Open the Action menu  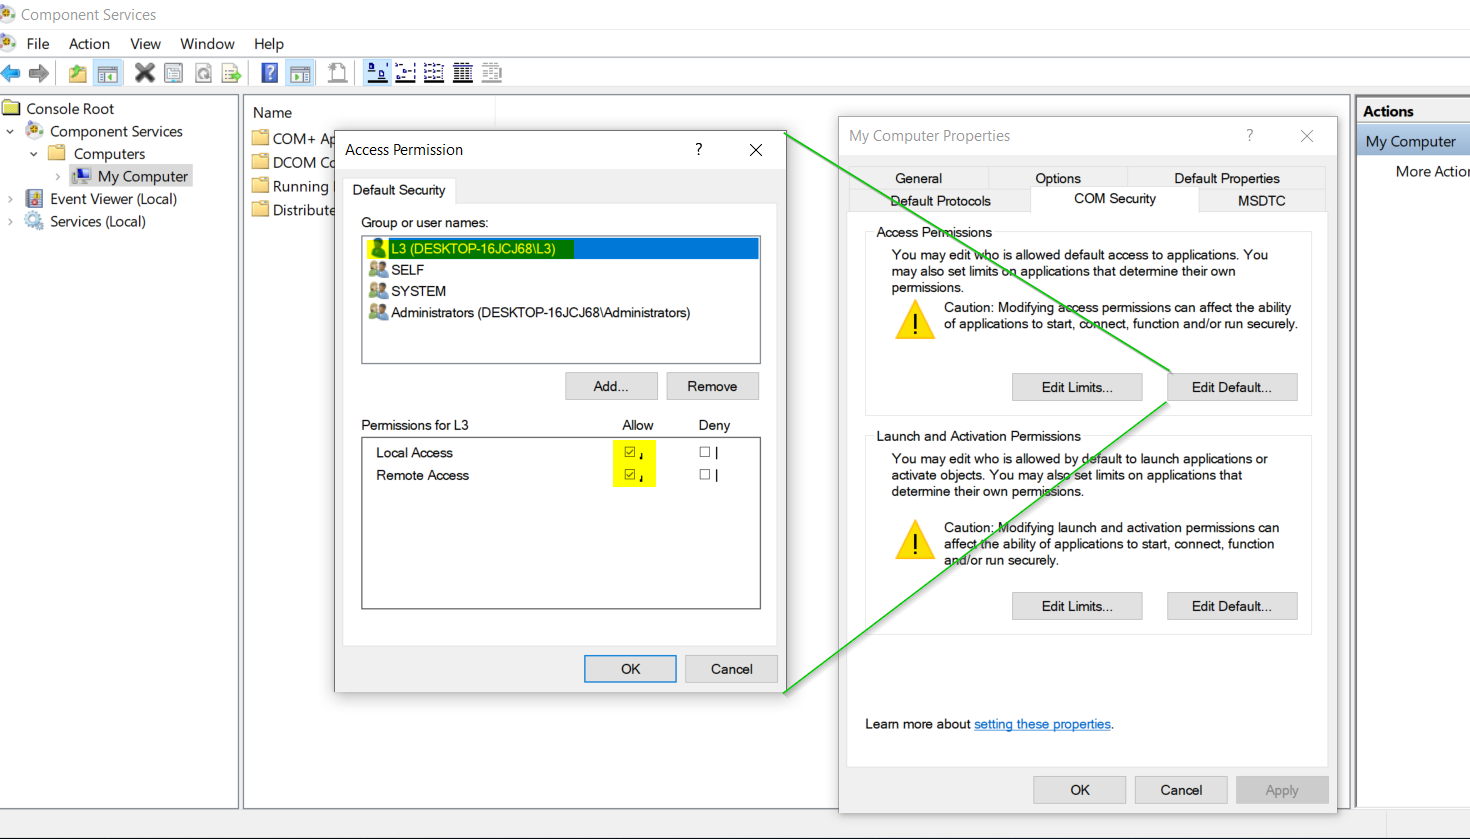pyautogui.click(x=89, y=44)
